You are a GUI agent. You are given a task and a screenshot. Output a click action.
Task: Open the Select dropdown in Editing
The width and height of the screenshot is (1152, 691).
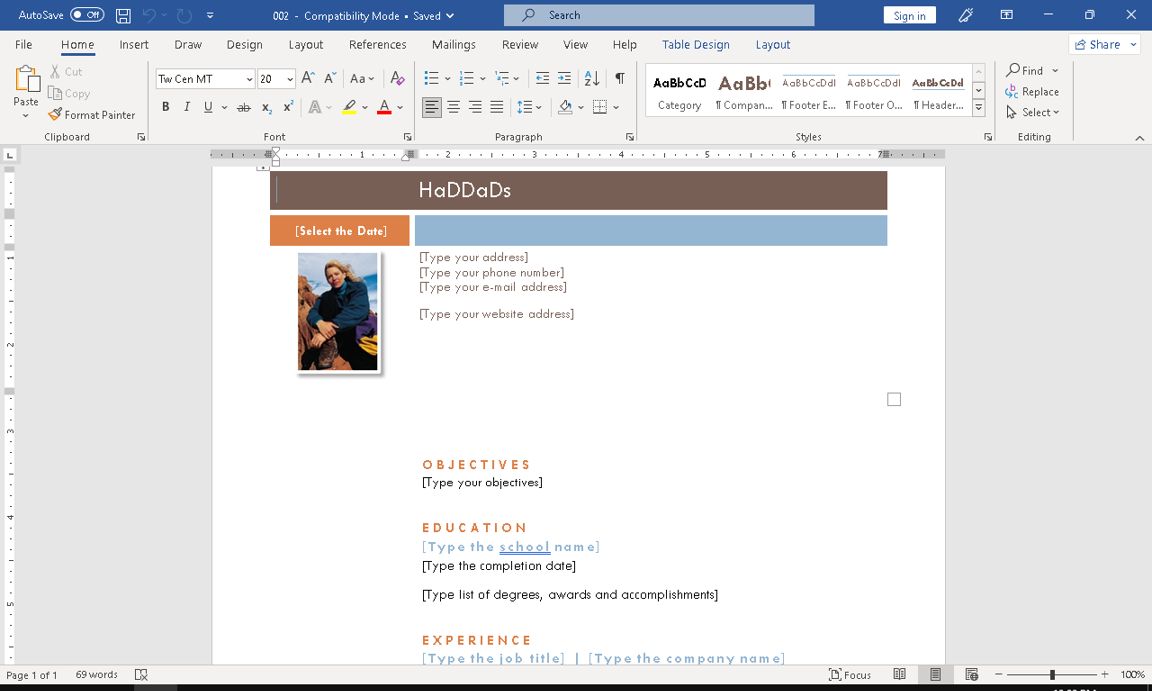point(1032,112)
